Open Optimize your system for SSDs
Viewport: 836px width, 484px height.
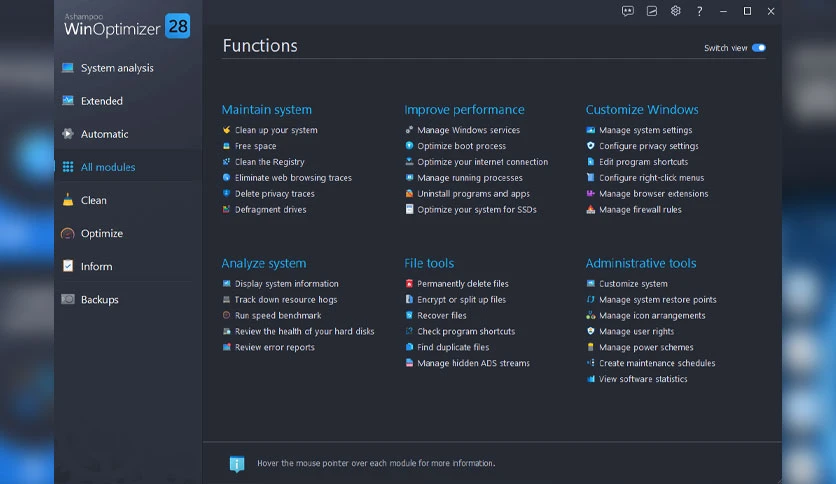point(477,209)
